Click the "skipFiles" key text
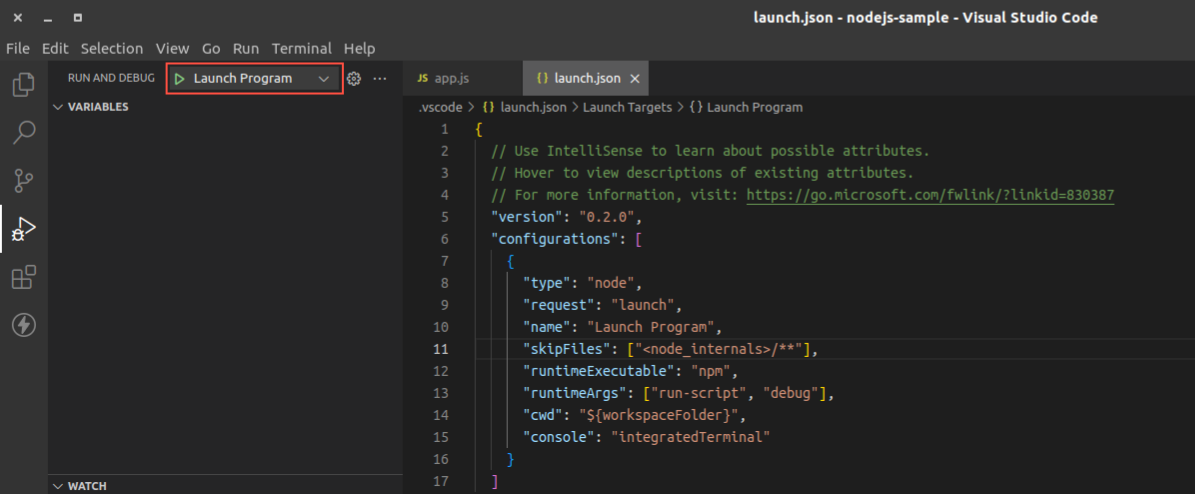1195x494 pixels. click(567, 349)
